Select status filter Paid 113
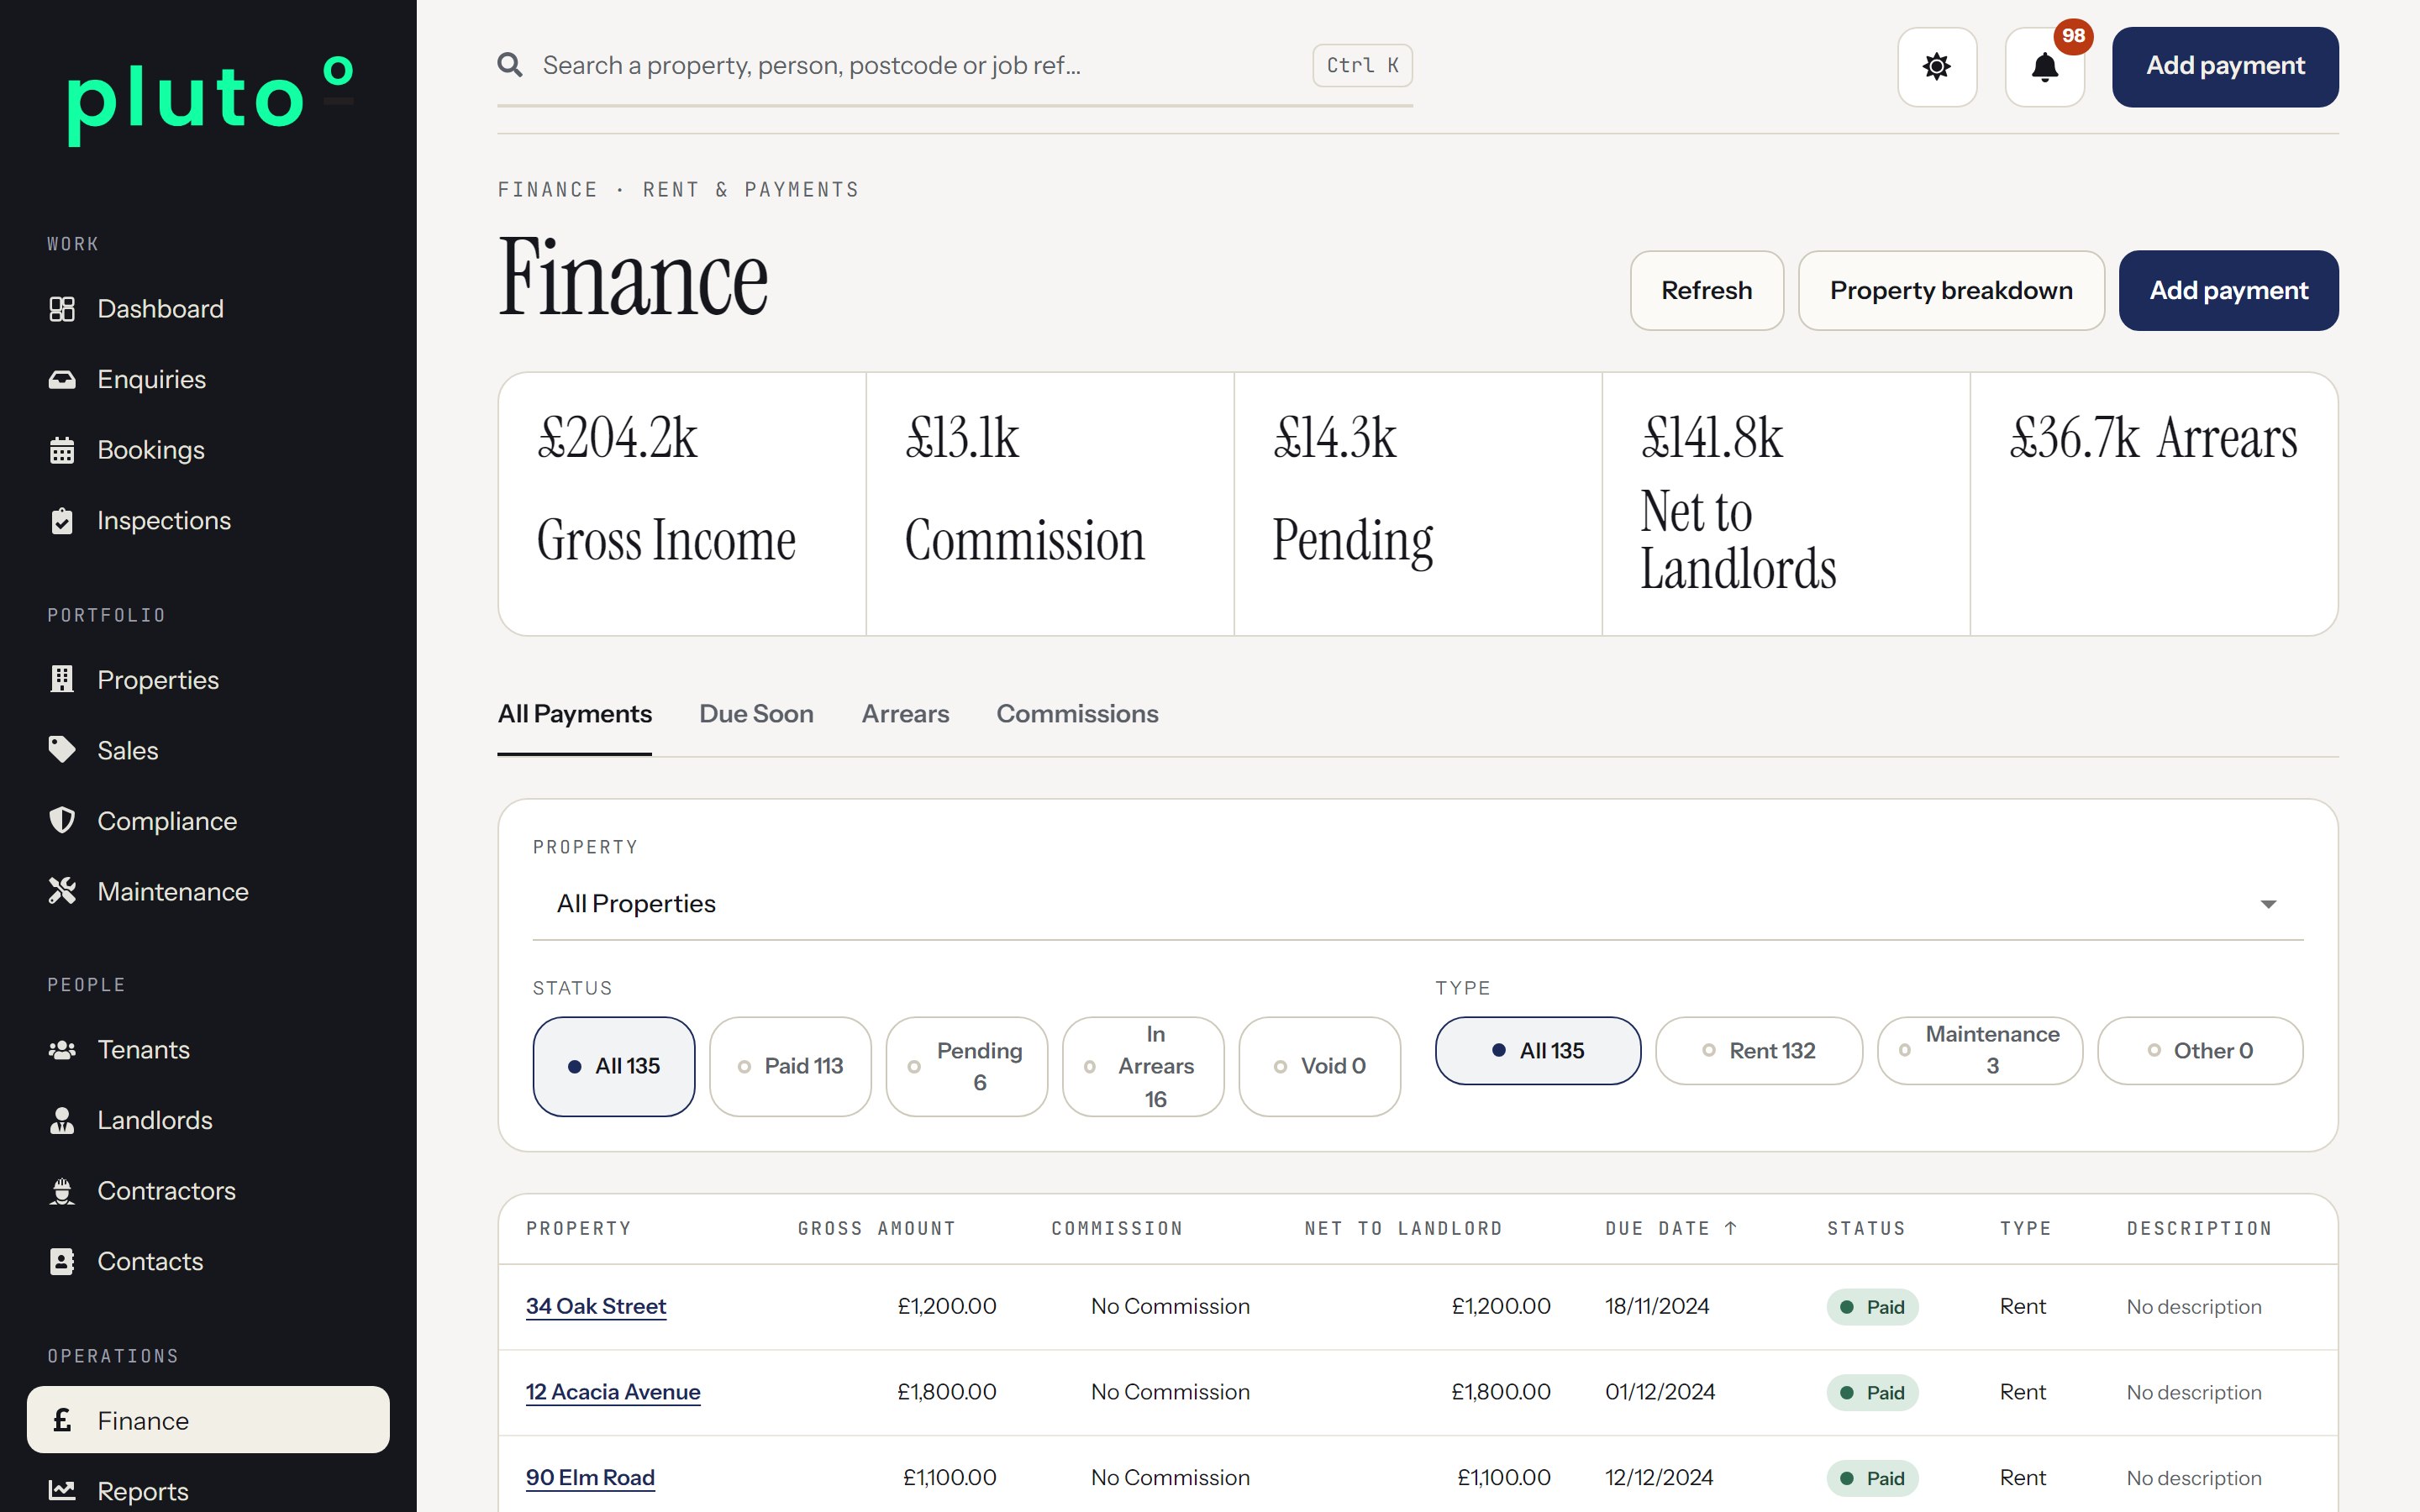Viewport: 2420px width, 1512px height. pyautogui.click(x=790, y=1066)
